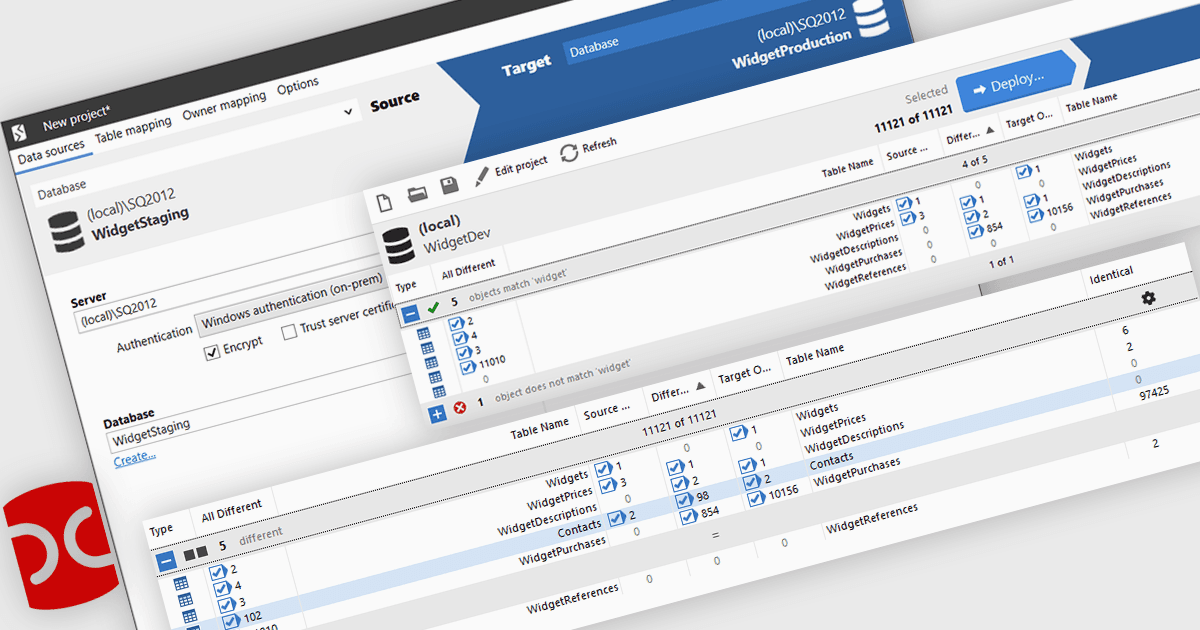1200x630 pixels.
Task: Click the app logo in the New project title bar
Action: coord(19,132)
